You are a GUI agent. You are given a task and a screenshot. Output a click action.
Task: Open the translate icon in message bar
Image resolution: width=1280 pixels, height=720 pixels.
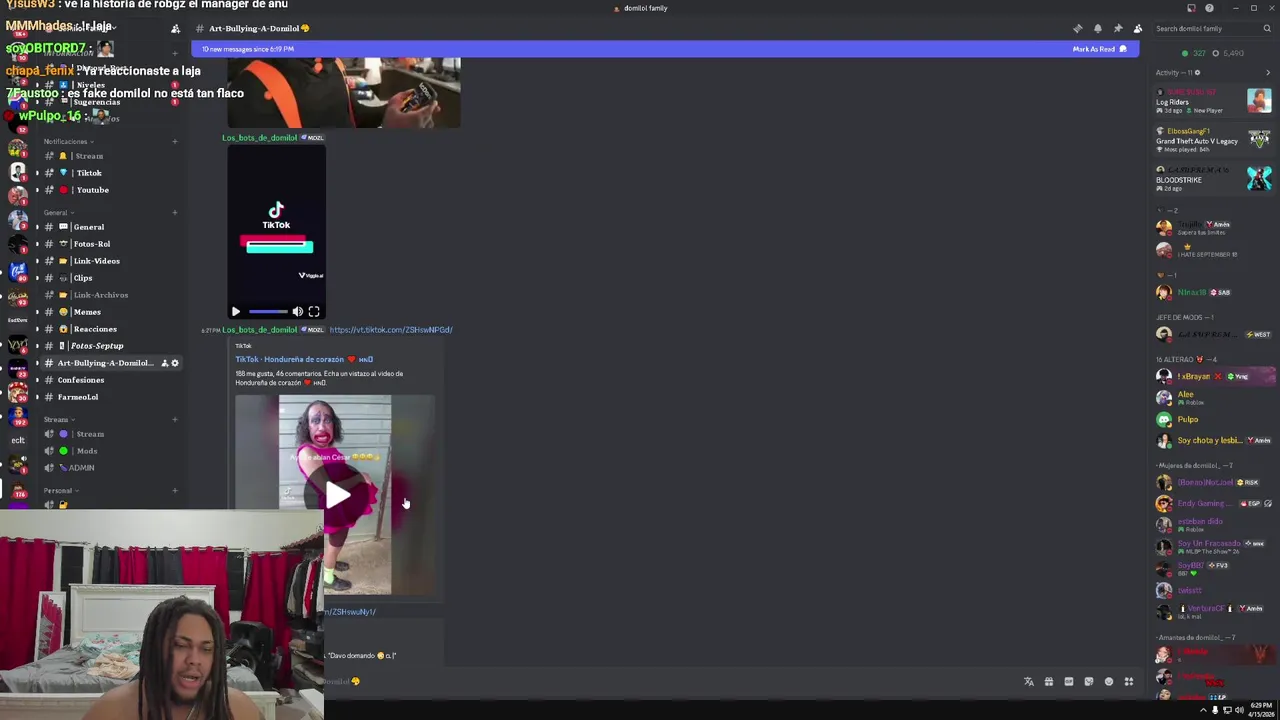(x=1028, y=682)
